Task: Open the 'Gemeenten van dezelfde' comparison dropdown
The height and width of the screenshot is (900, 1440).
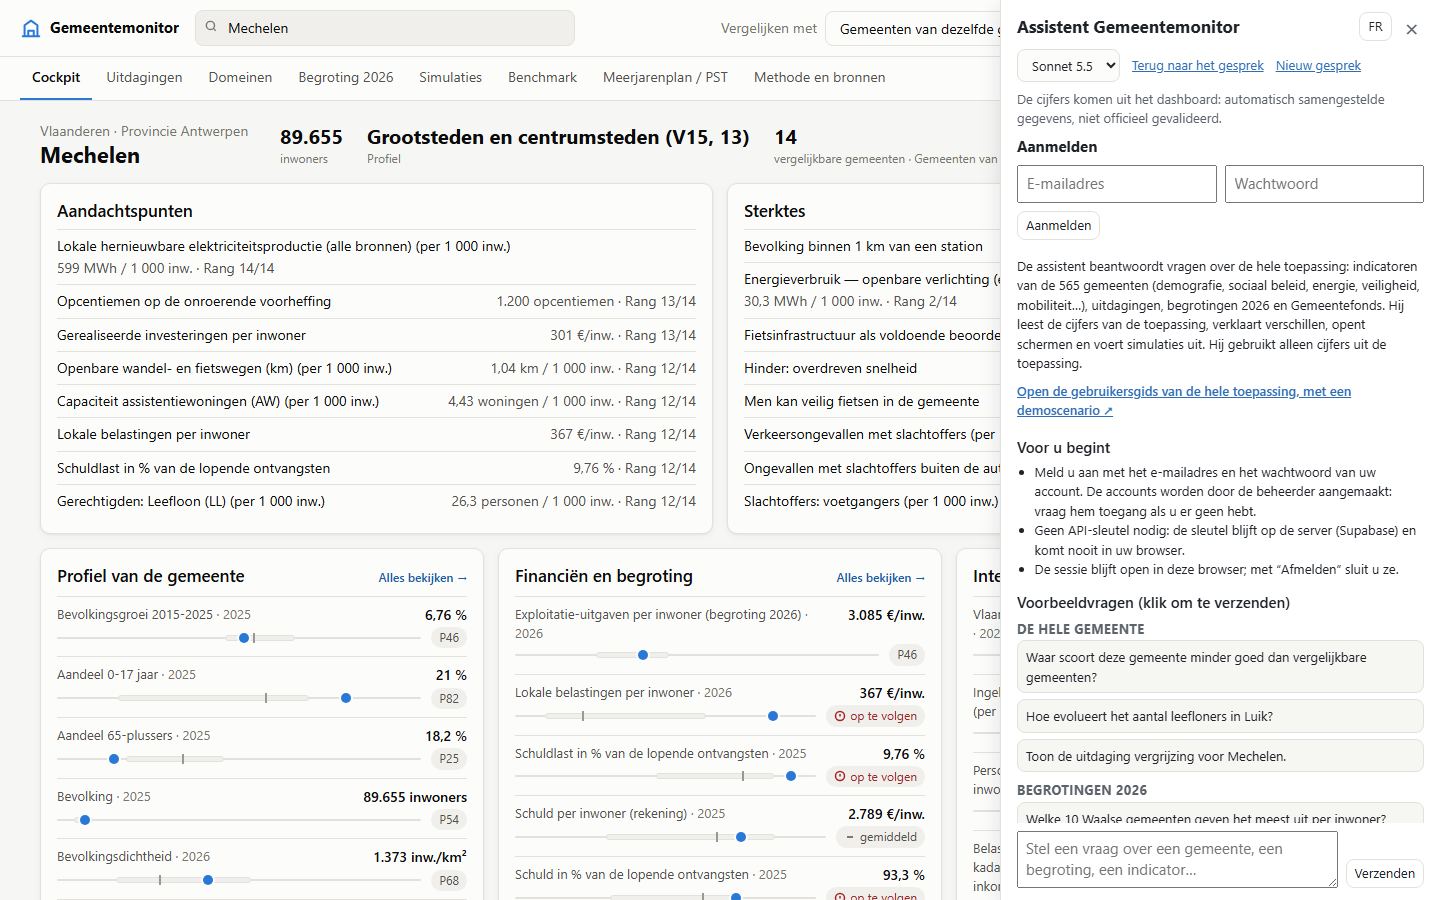Action: (x=914, y=29)
